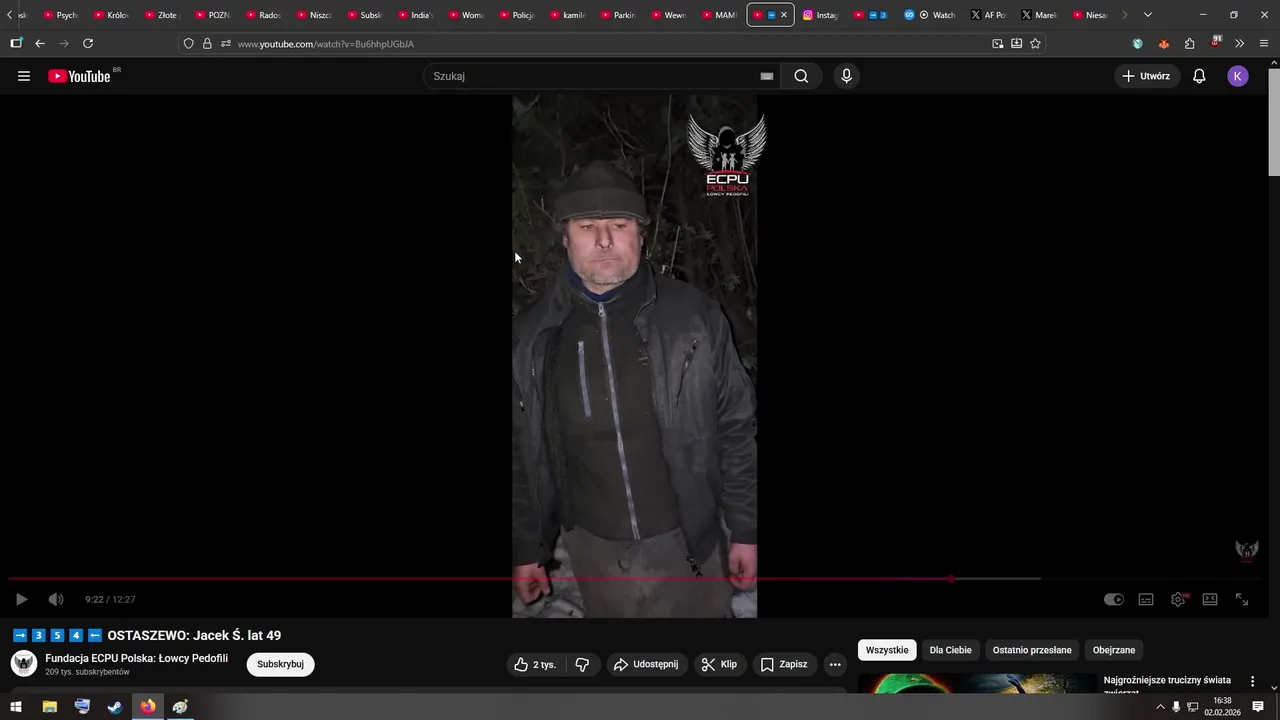Click the ECPU channel watermark in player
The height and width of the screenshot is (720, 1280).
pos(1246,550)
